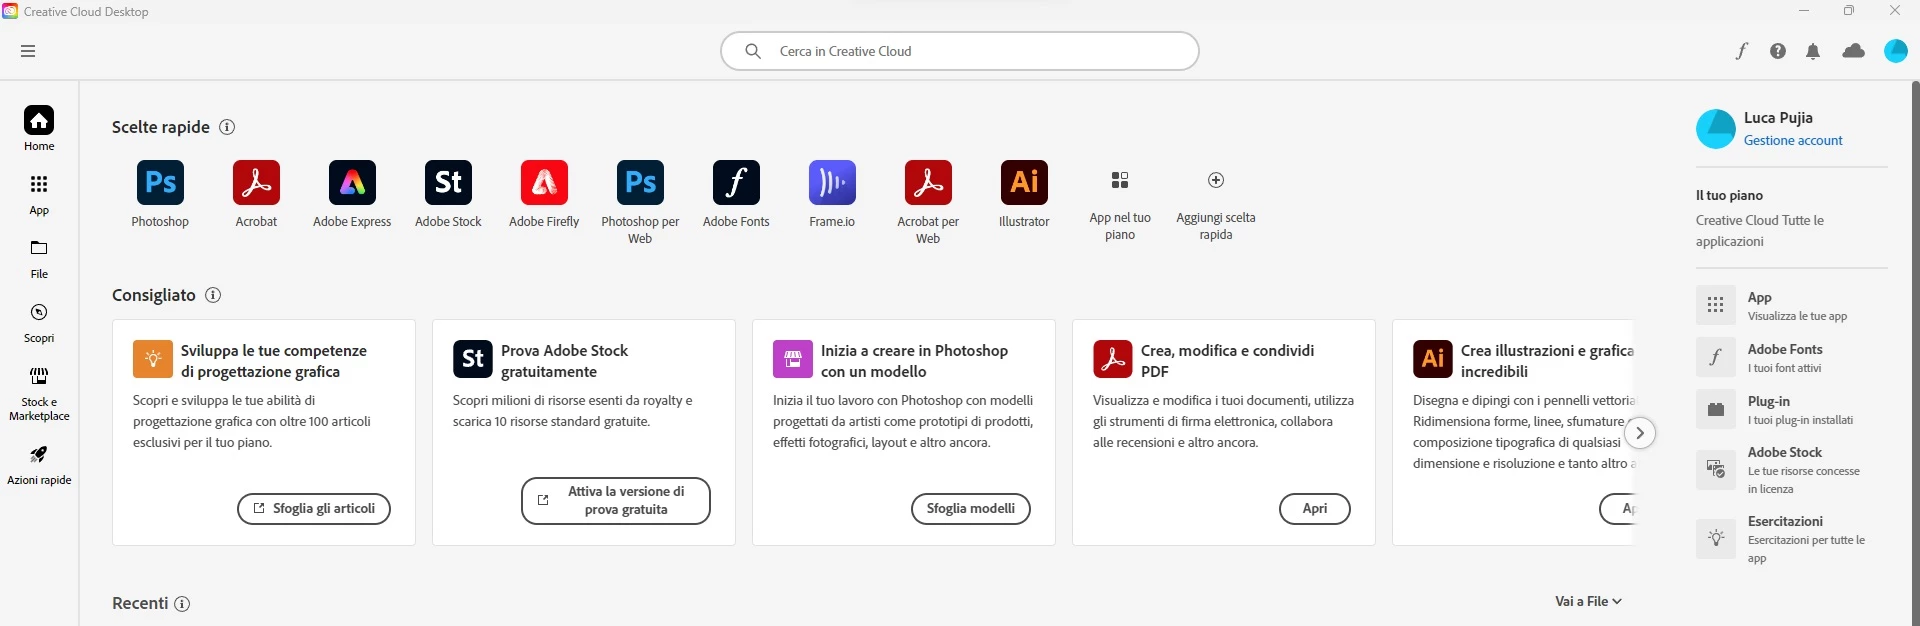Open Adobe Fonts quick pick
This screenshot has width=1920, height=626.
[x=736, y=193]
